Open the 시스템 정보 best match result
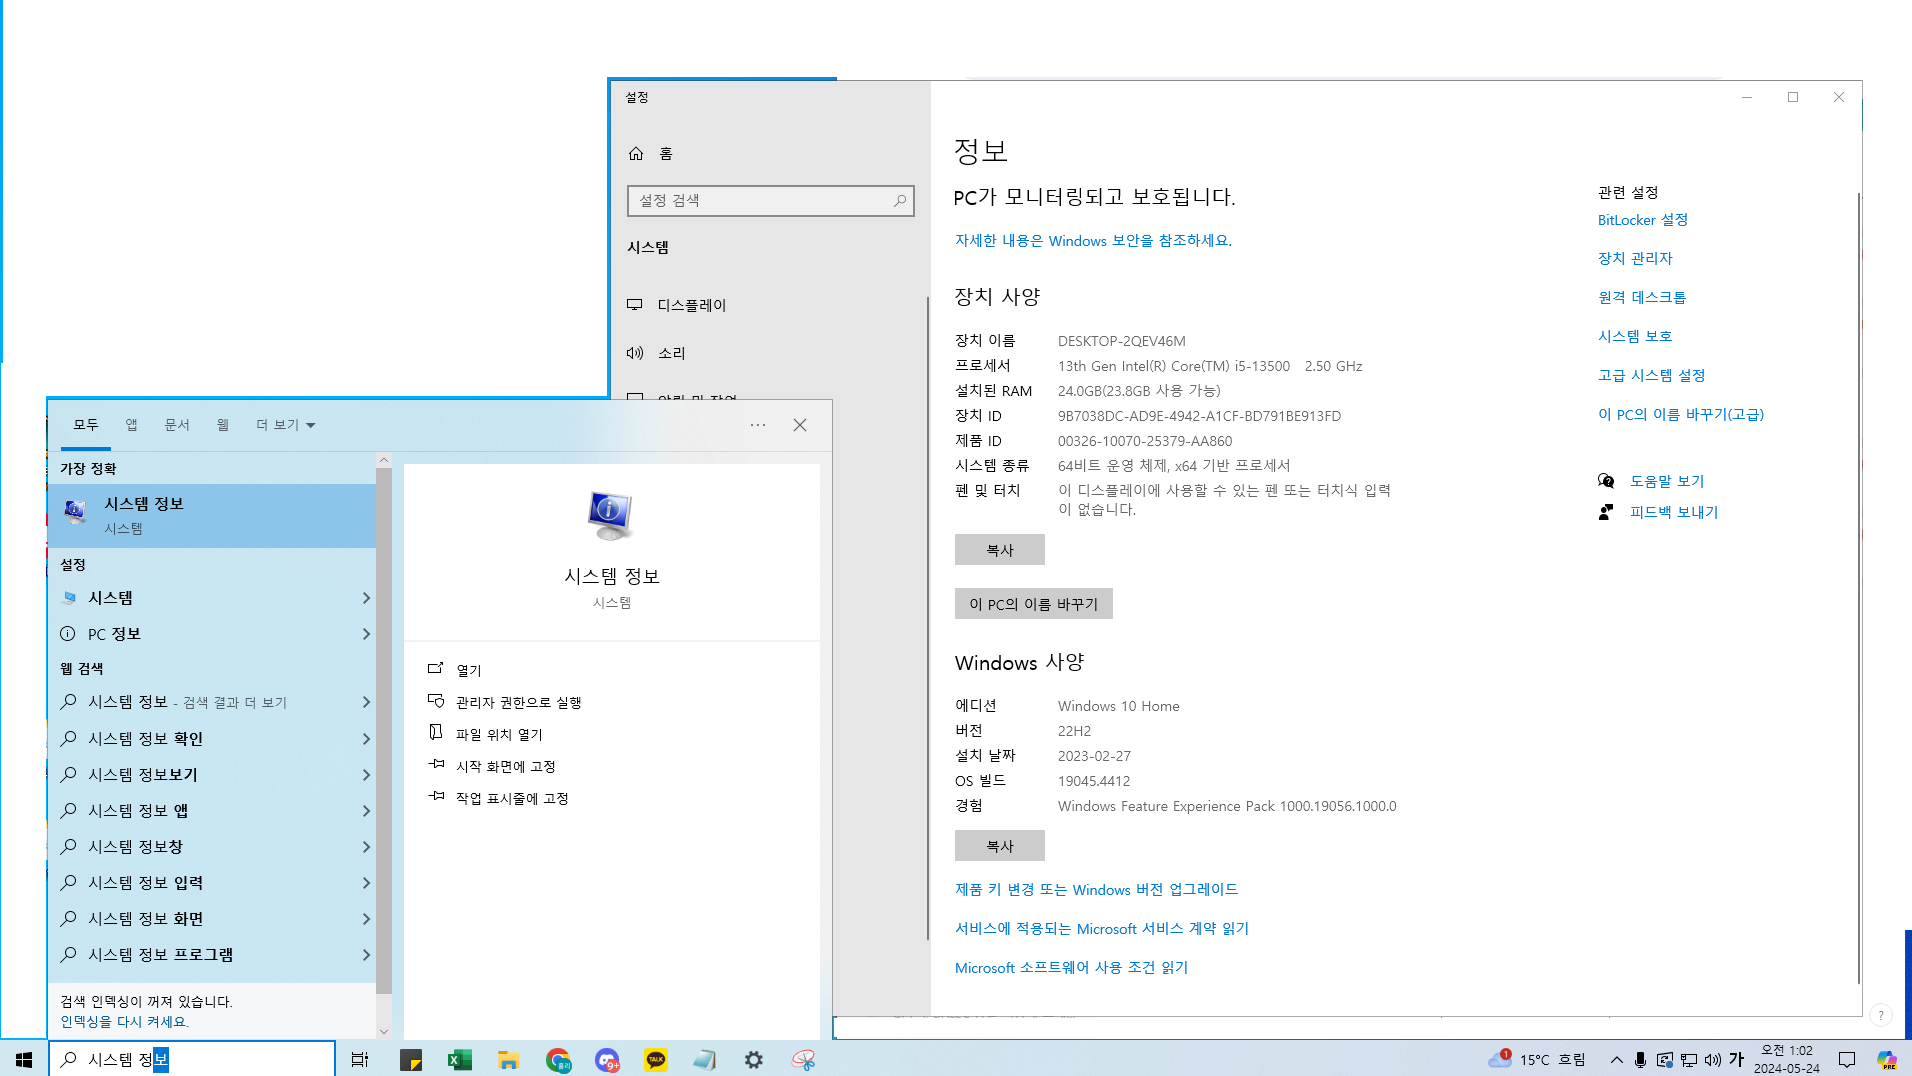The height and width of the screenshot is (1076, 1912). (212, 515)
